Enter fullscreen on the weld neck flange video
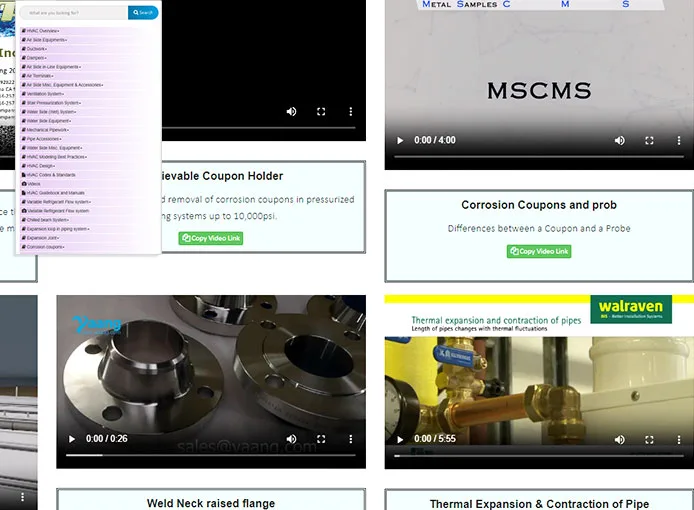 point(321,439)
